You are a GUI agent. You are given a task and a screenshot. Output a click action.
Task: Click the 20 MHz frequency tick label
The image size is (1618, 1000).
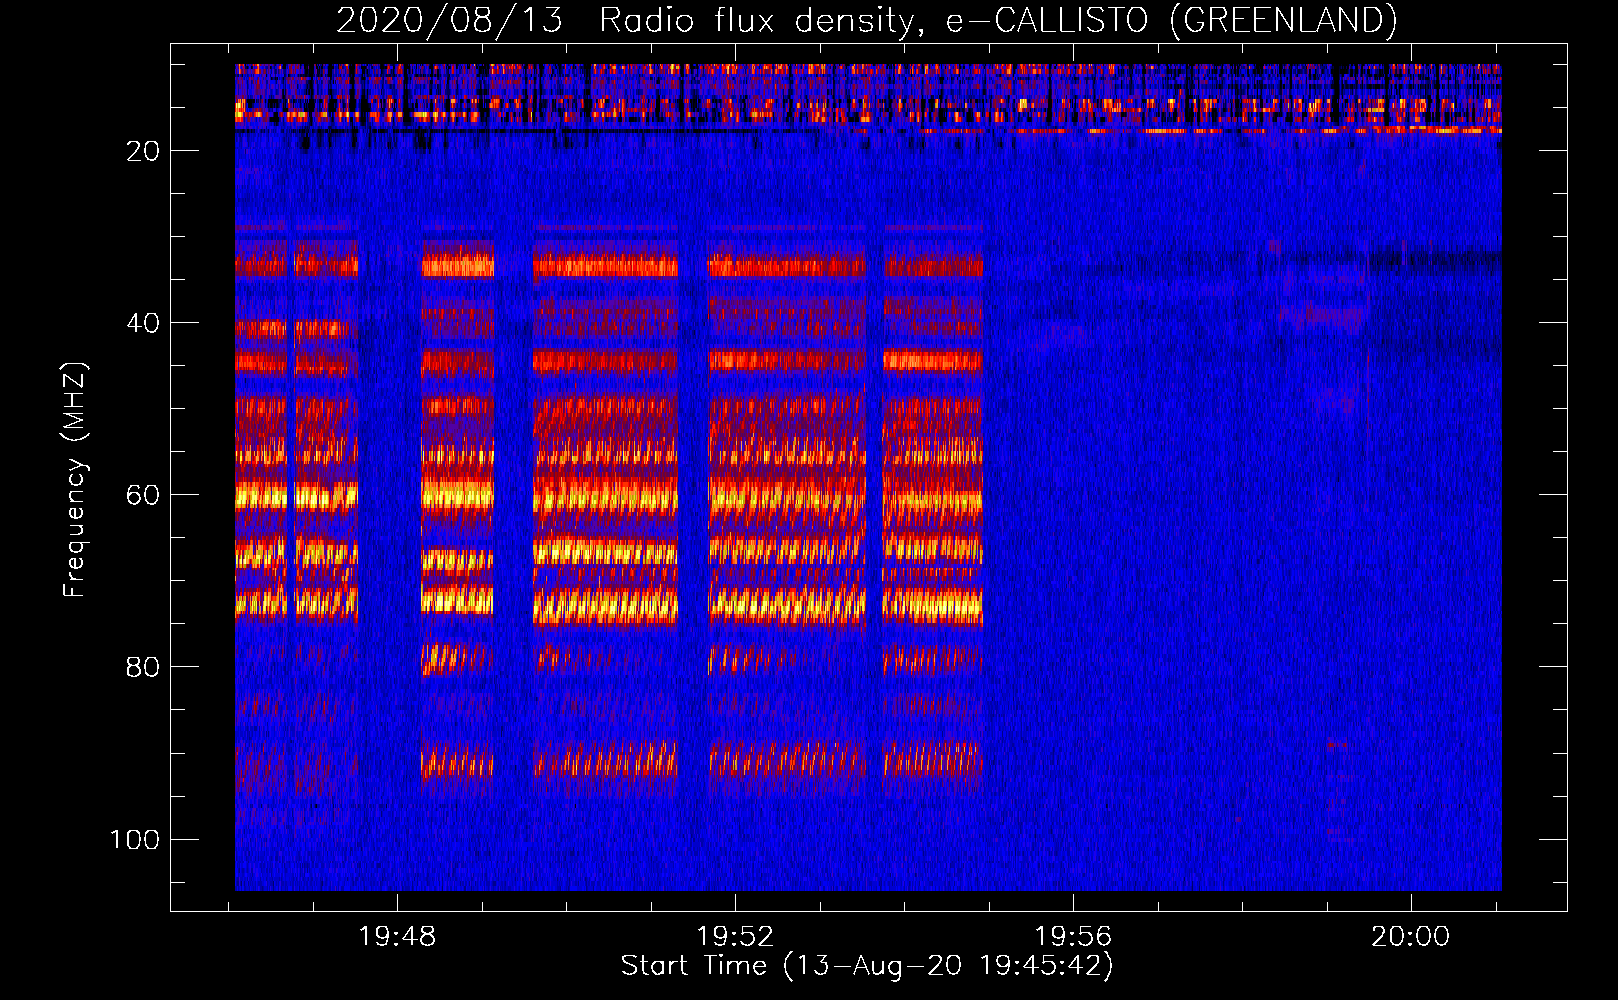point(143,151)
